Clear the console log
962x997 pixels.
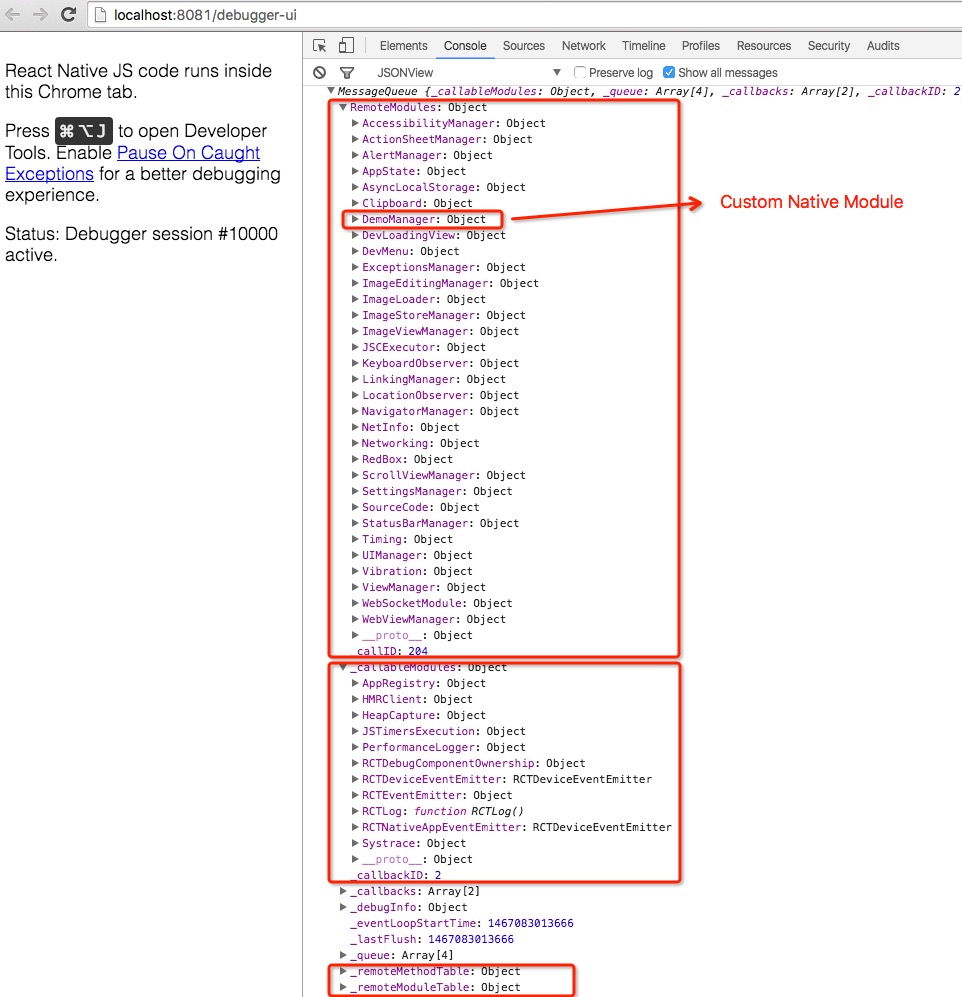320,72
